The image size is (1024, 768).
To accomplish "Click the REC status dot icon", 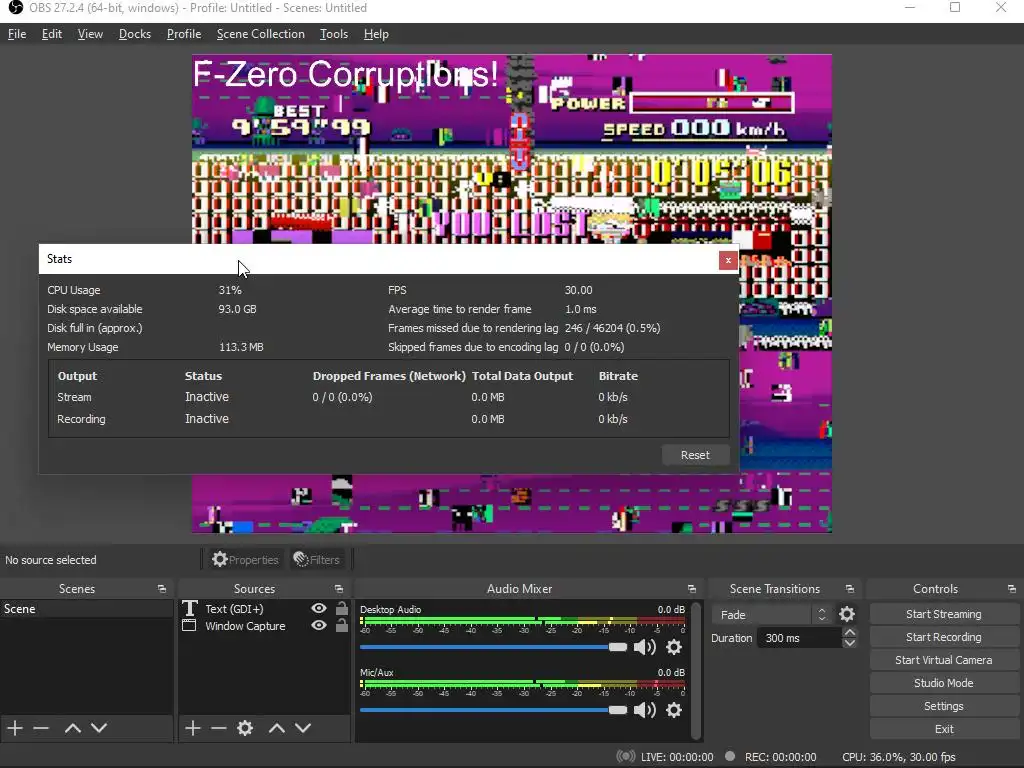I will [730, 756].
